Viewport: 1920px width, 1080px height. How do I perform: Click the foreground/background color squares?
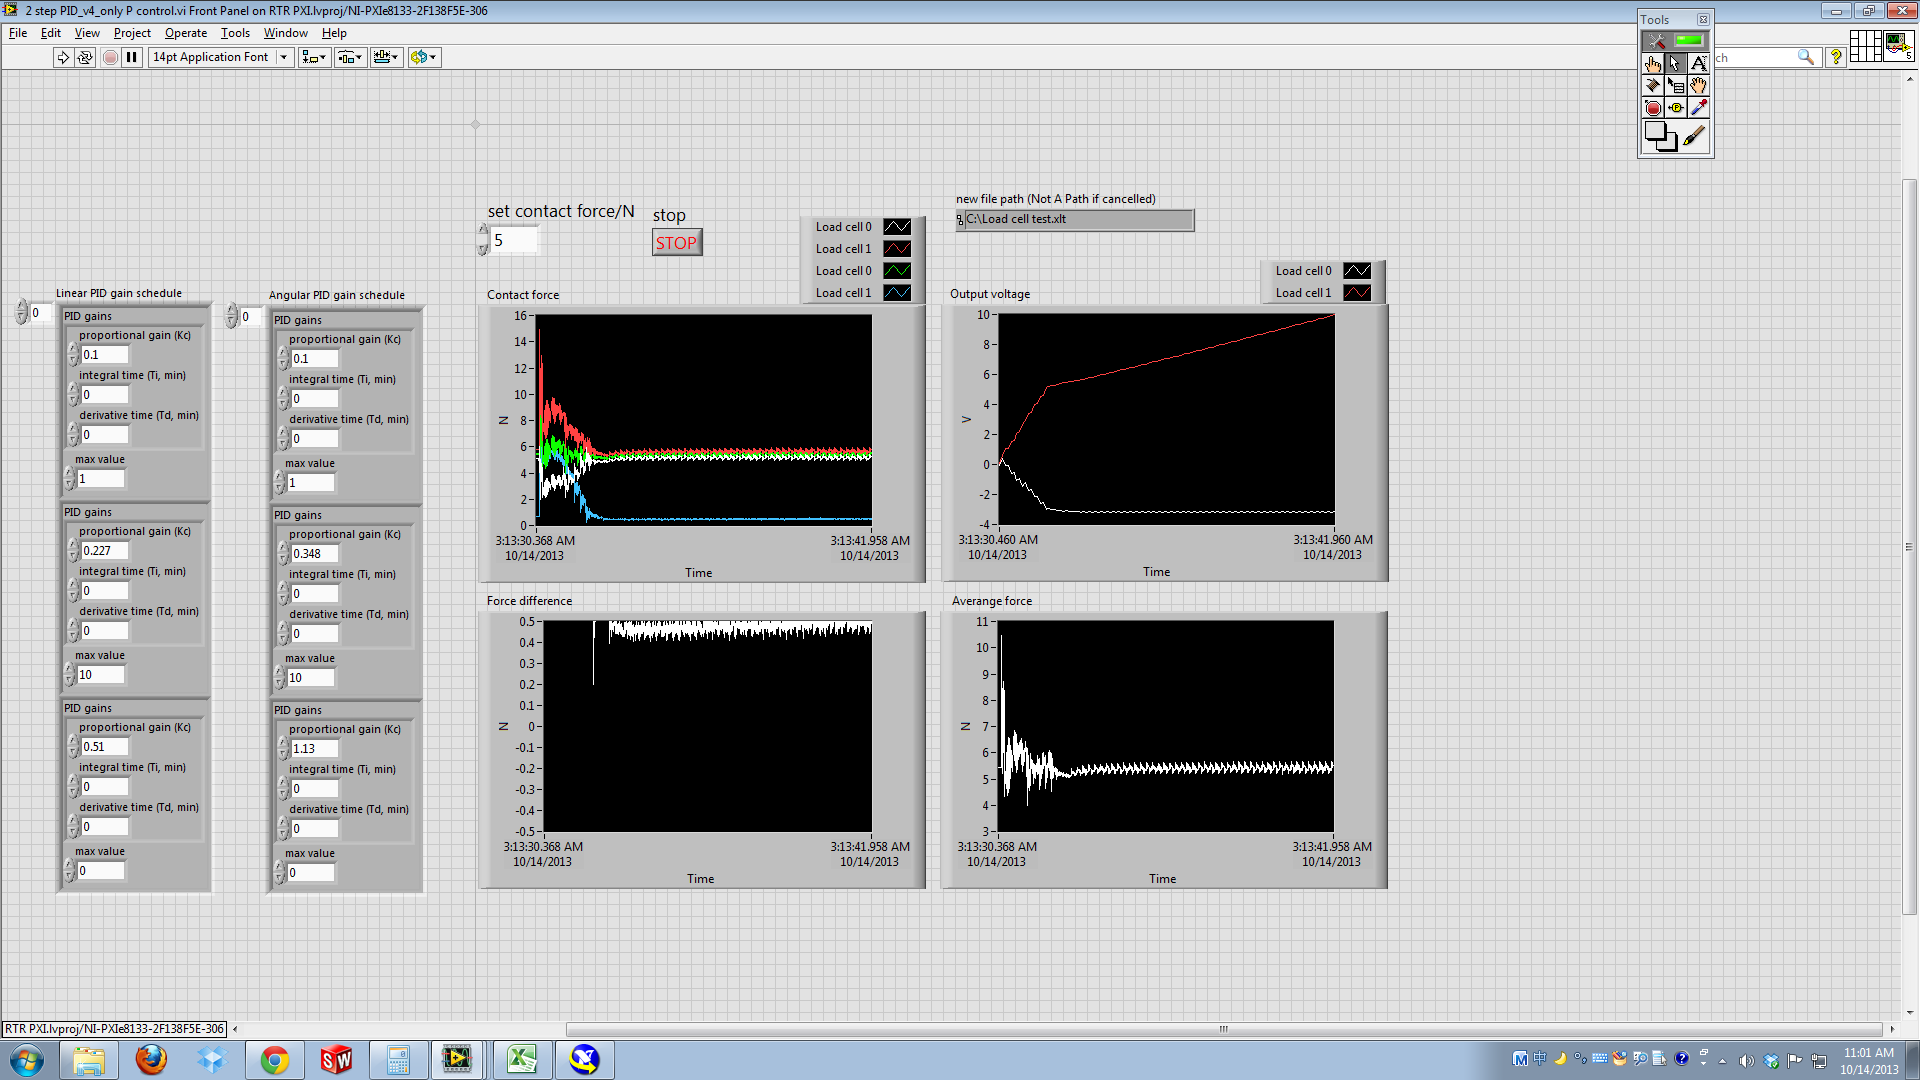tap(1660, 136)
